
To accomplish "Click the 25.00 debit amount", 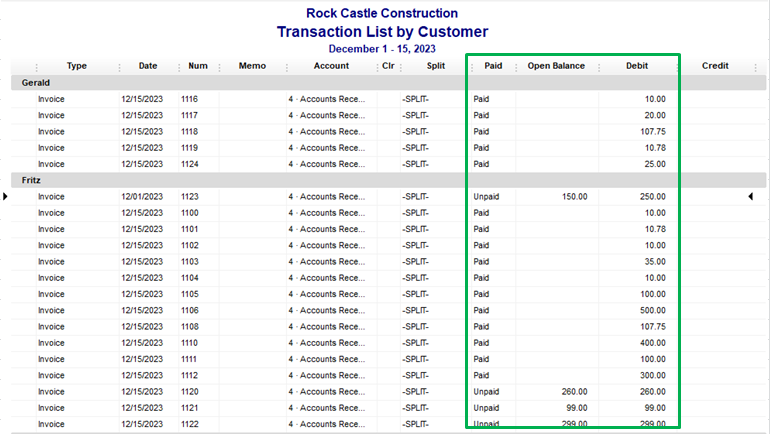I will pyautogui.click(x=655, y=164).
